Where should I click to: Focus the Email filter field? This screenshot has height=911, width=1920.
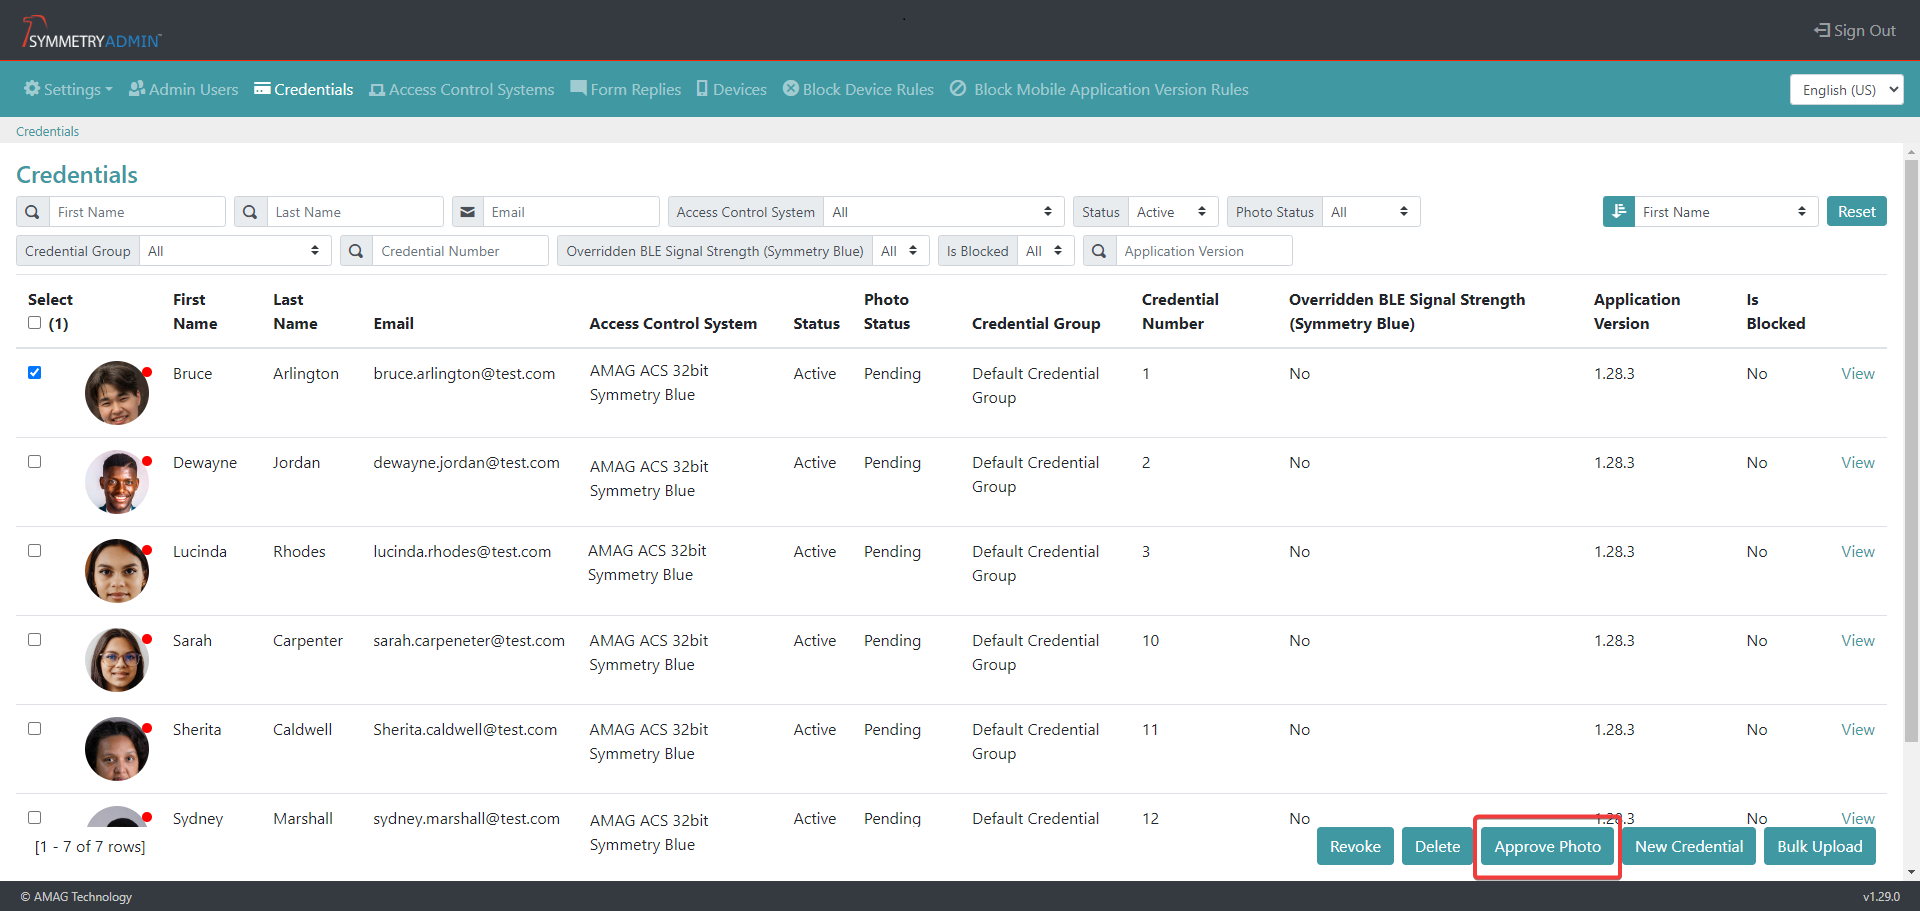(x=572, y=212)
